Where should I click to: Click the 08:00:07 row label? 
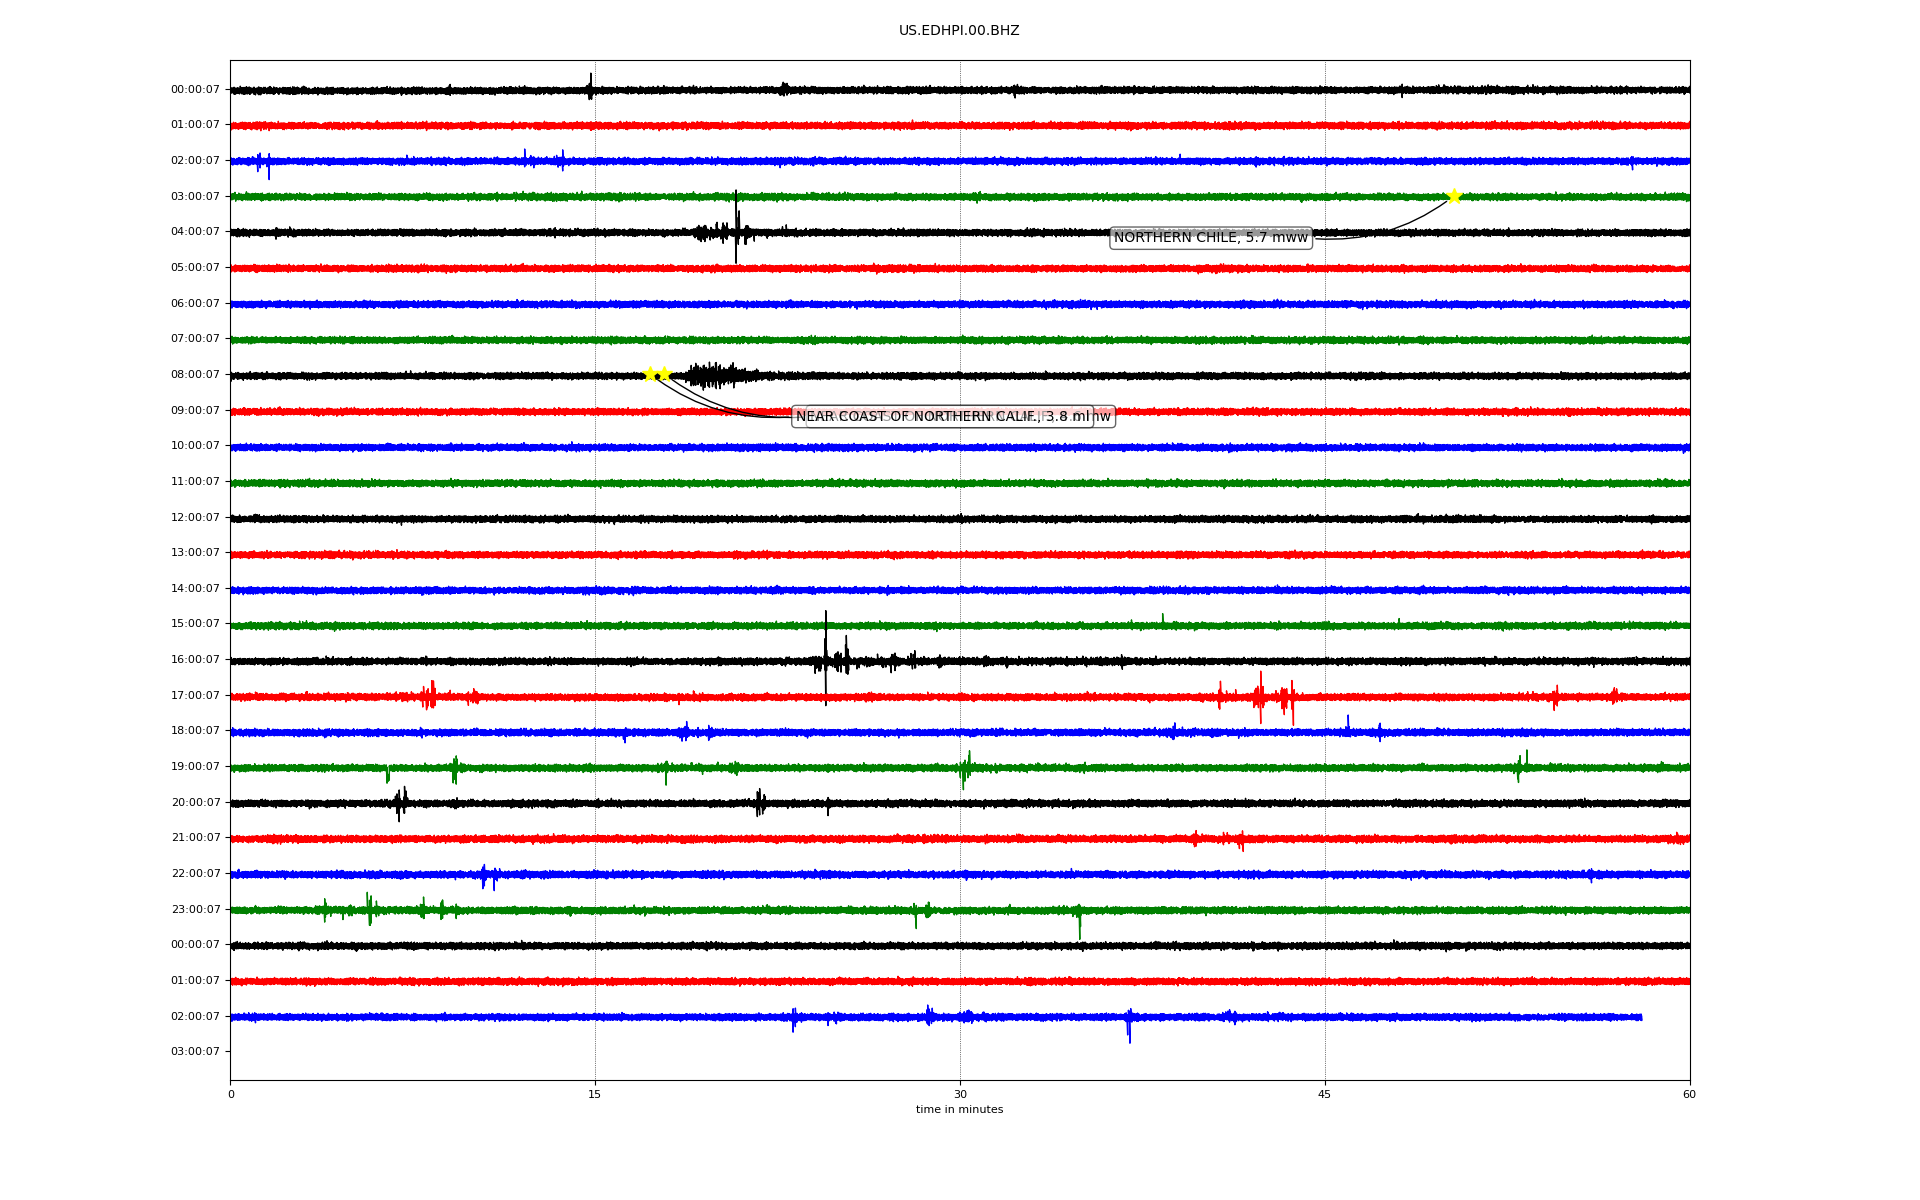pyautogui.click(x=195, y=375)
